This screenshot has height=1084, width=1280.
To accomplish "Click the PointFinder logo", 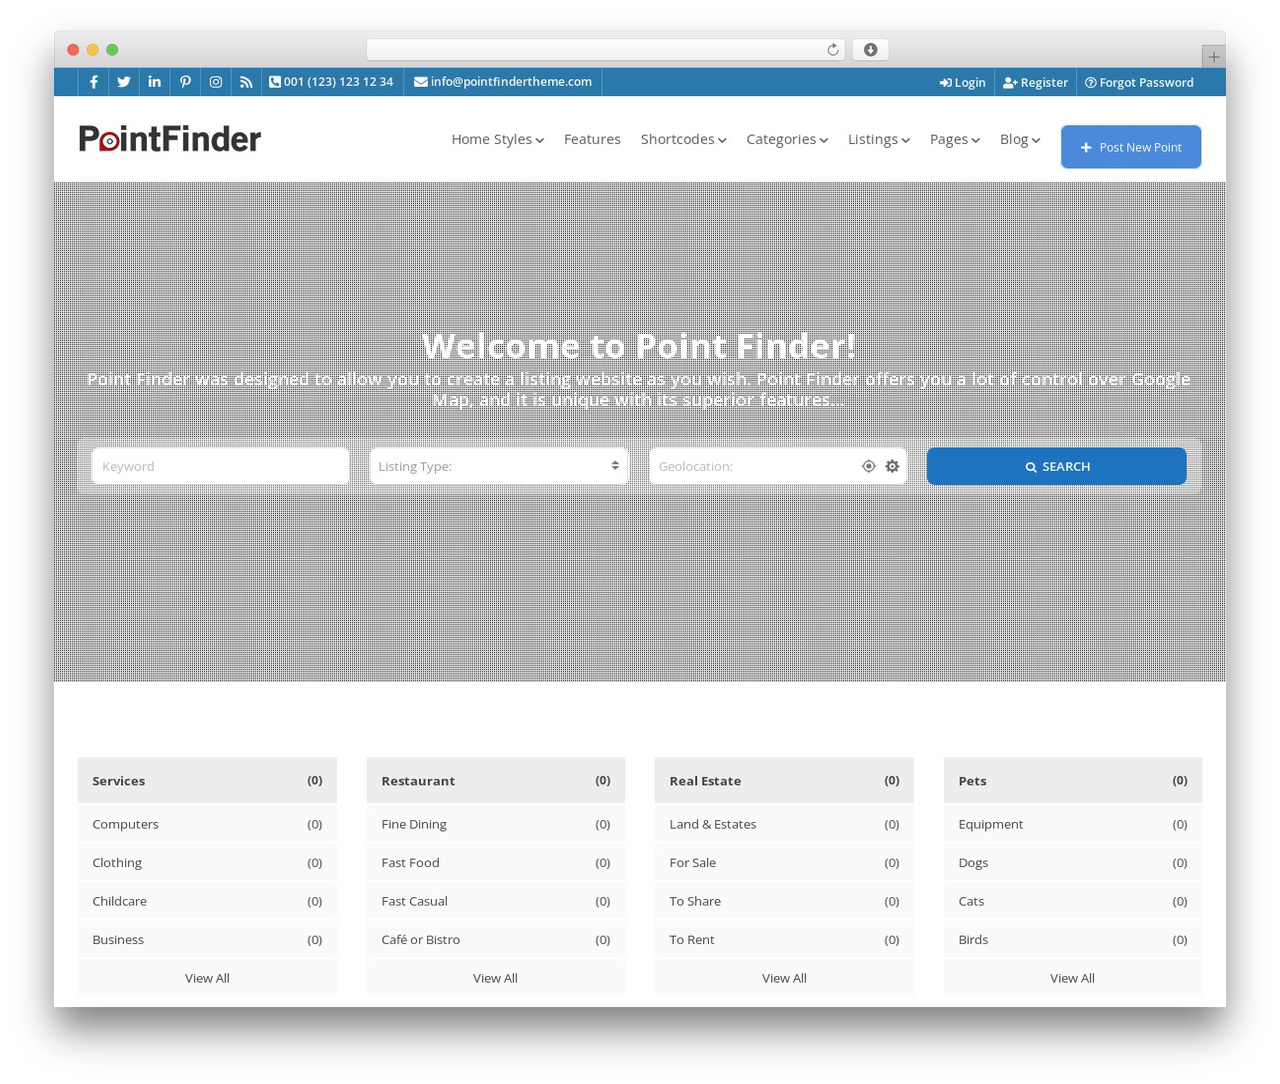I will pyautogui.click(x=170, y=139).
